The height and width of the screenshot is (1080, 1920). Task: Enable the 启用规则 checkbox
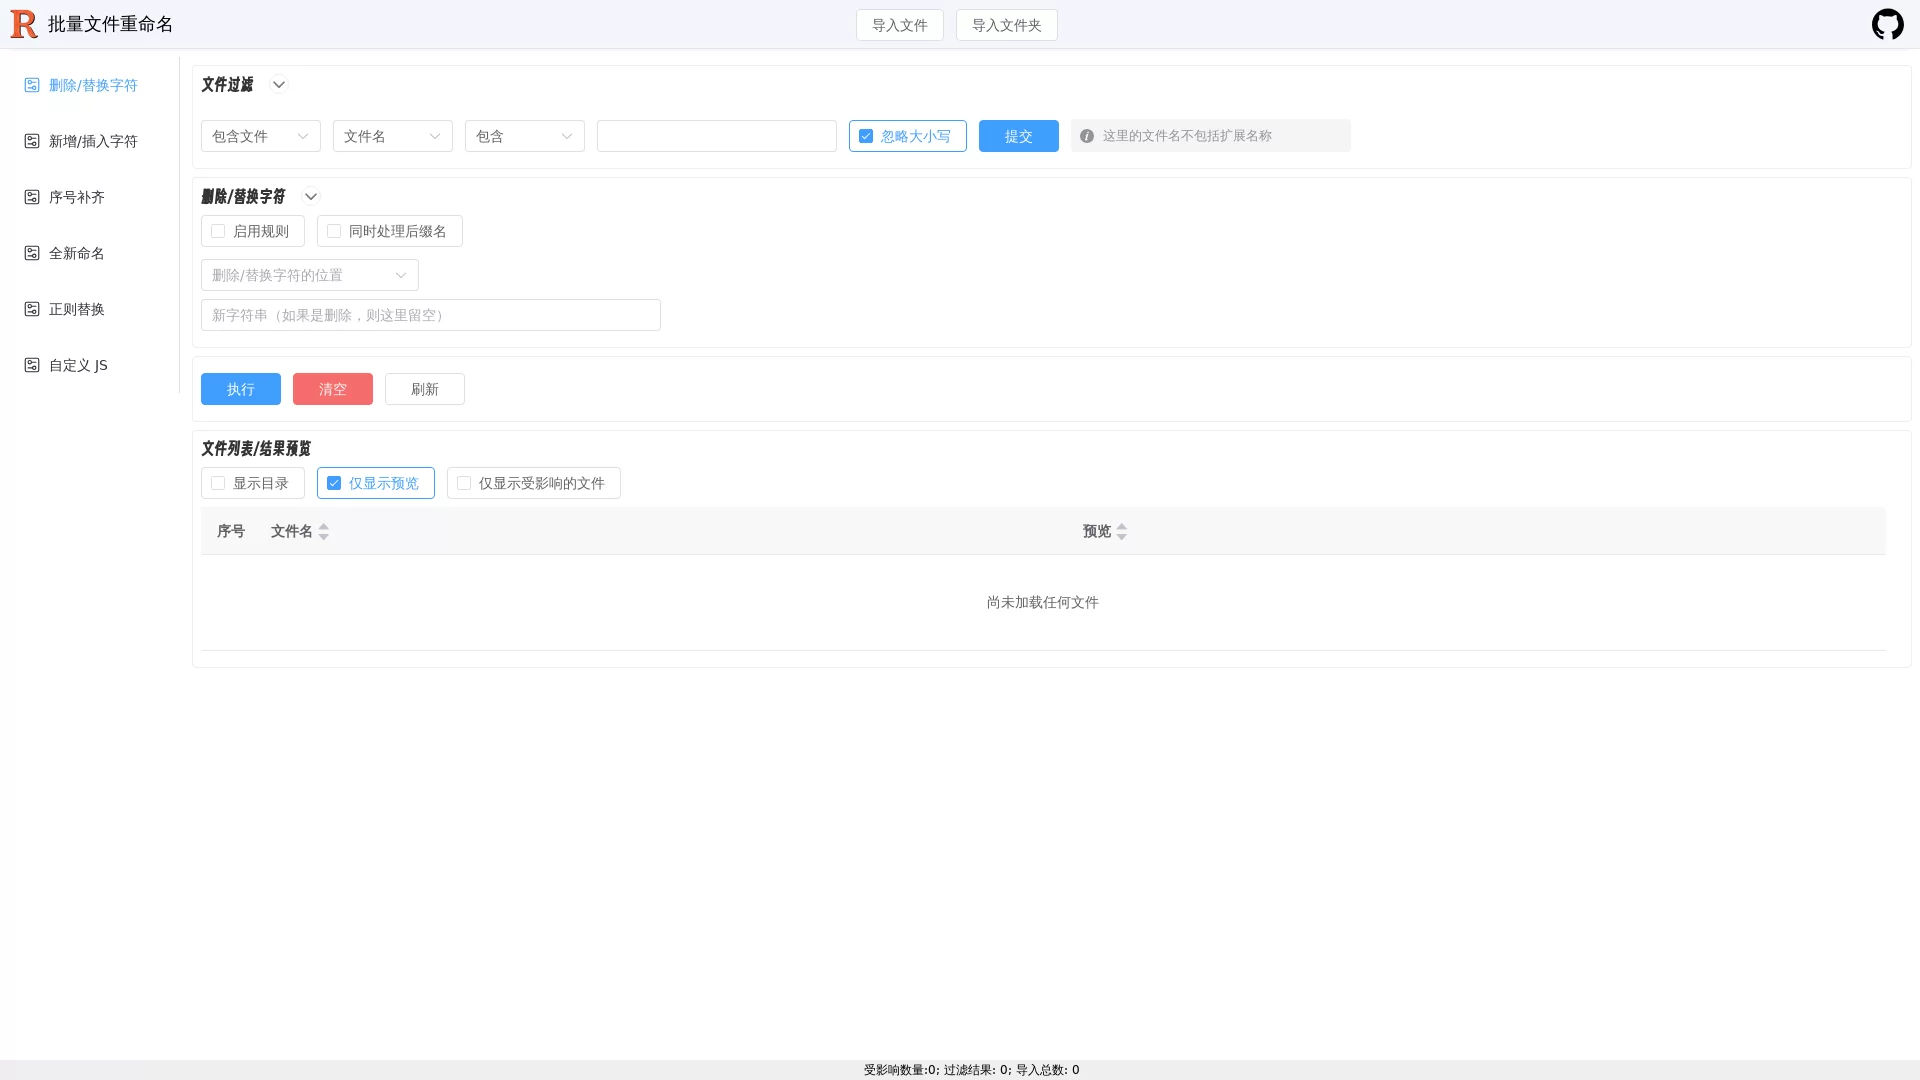(218, 231)
